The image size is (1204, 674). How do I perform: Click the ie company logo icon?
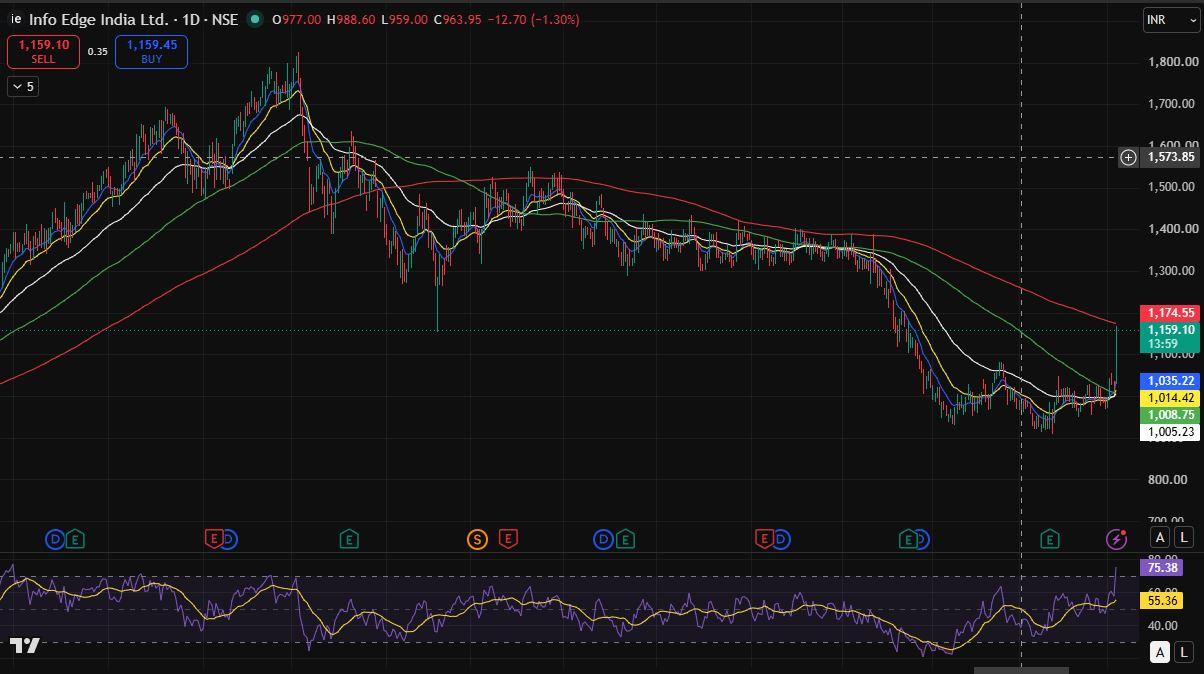[x=15, y=19]
